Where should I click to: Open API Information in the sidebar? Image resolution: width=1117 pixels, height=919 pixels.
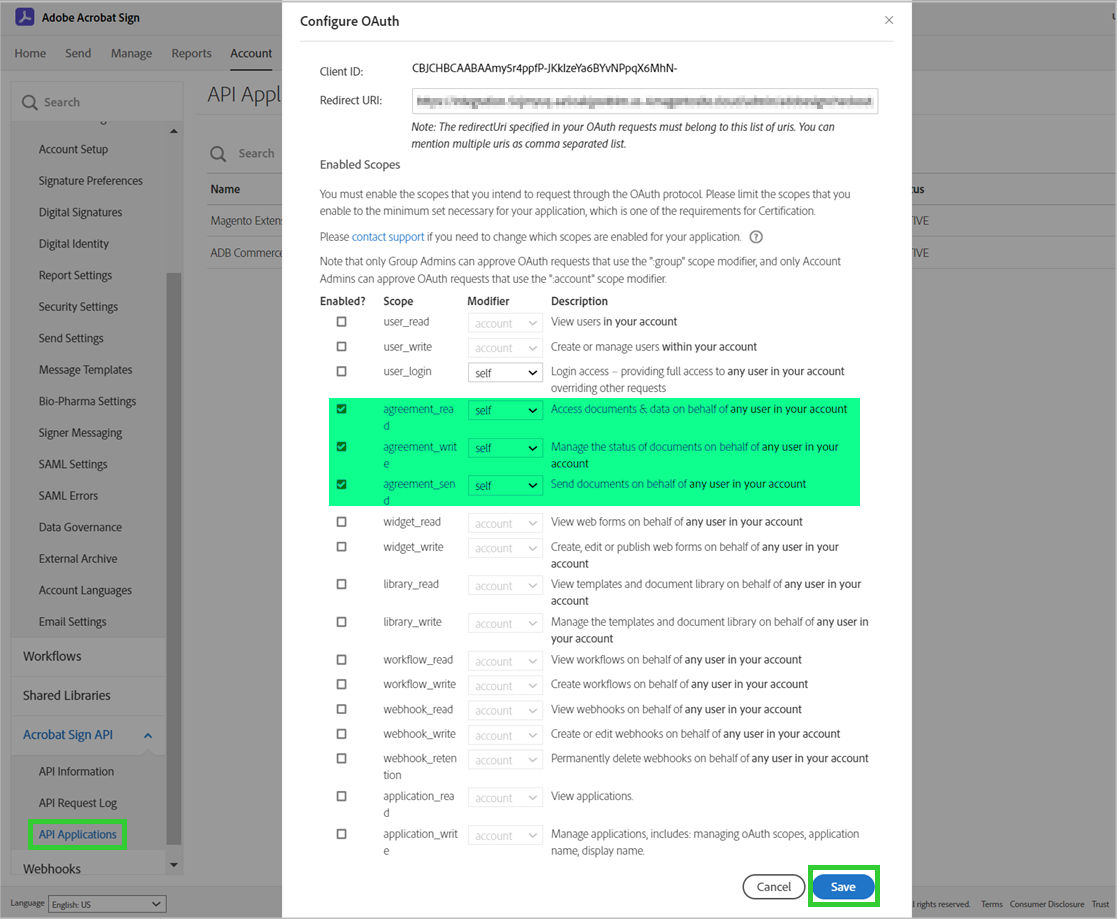(x=76, y=772)
